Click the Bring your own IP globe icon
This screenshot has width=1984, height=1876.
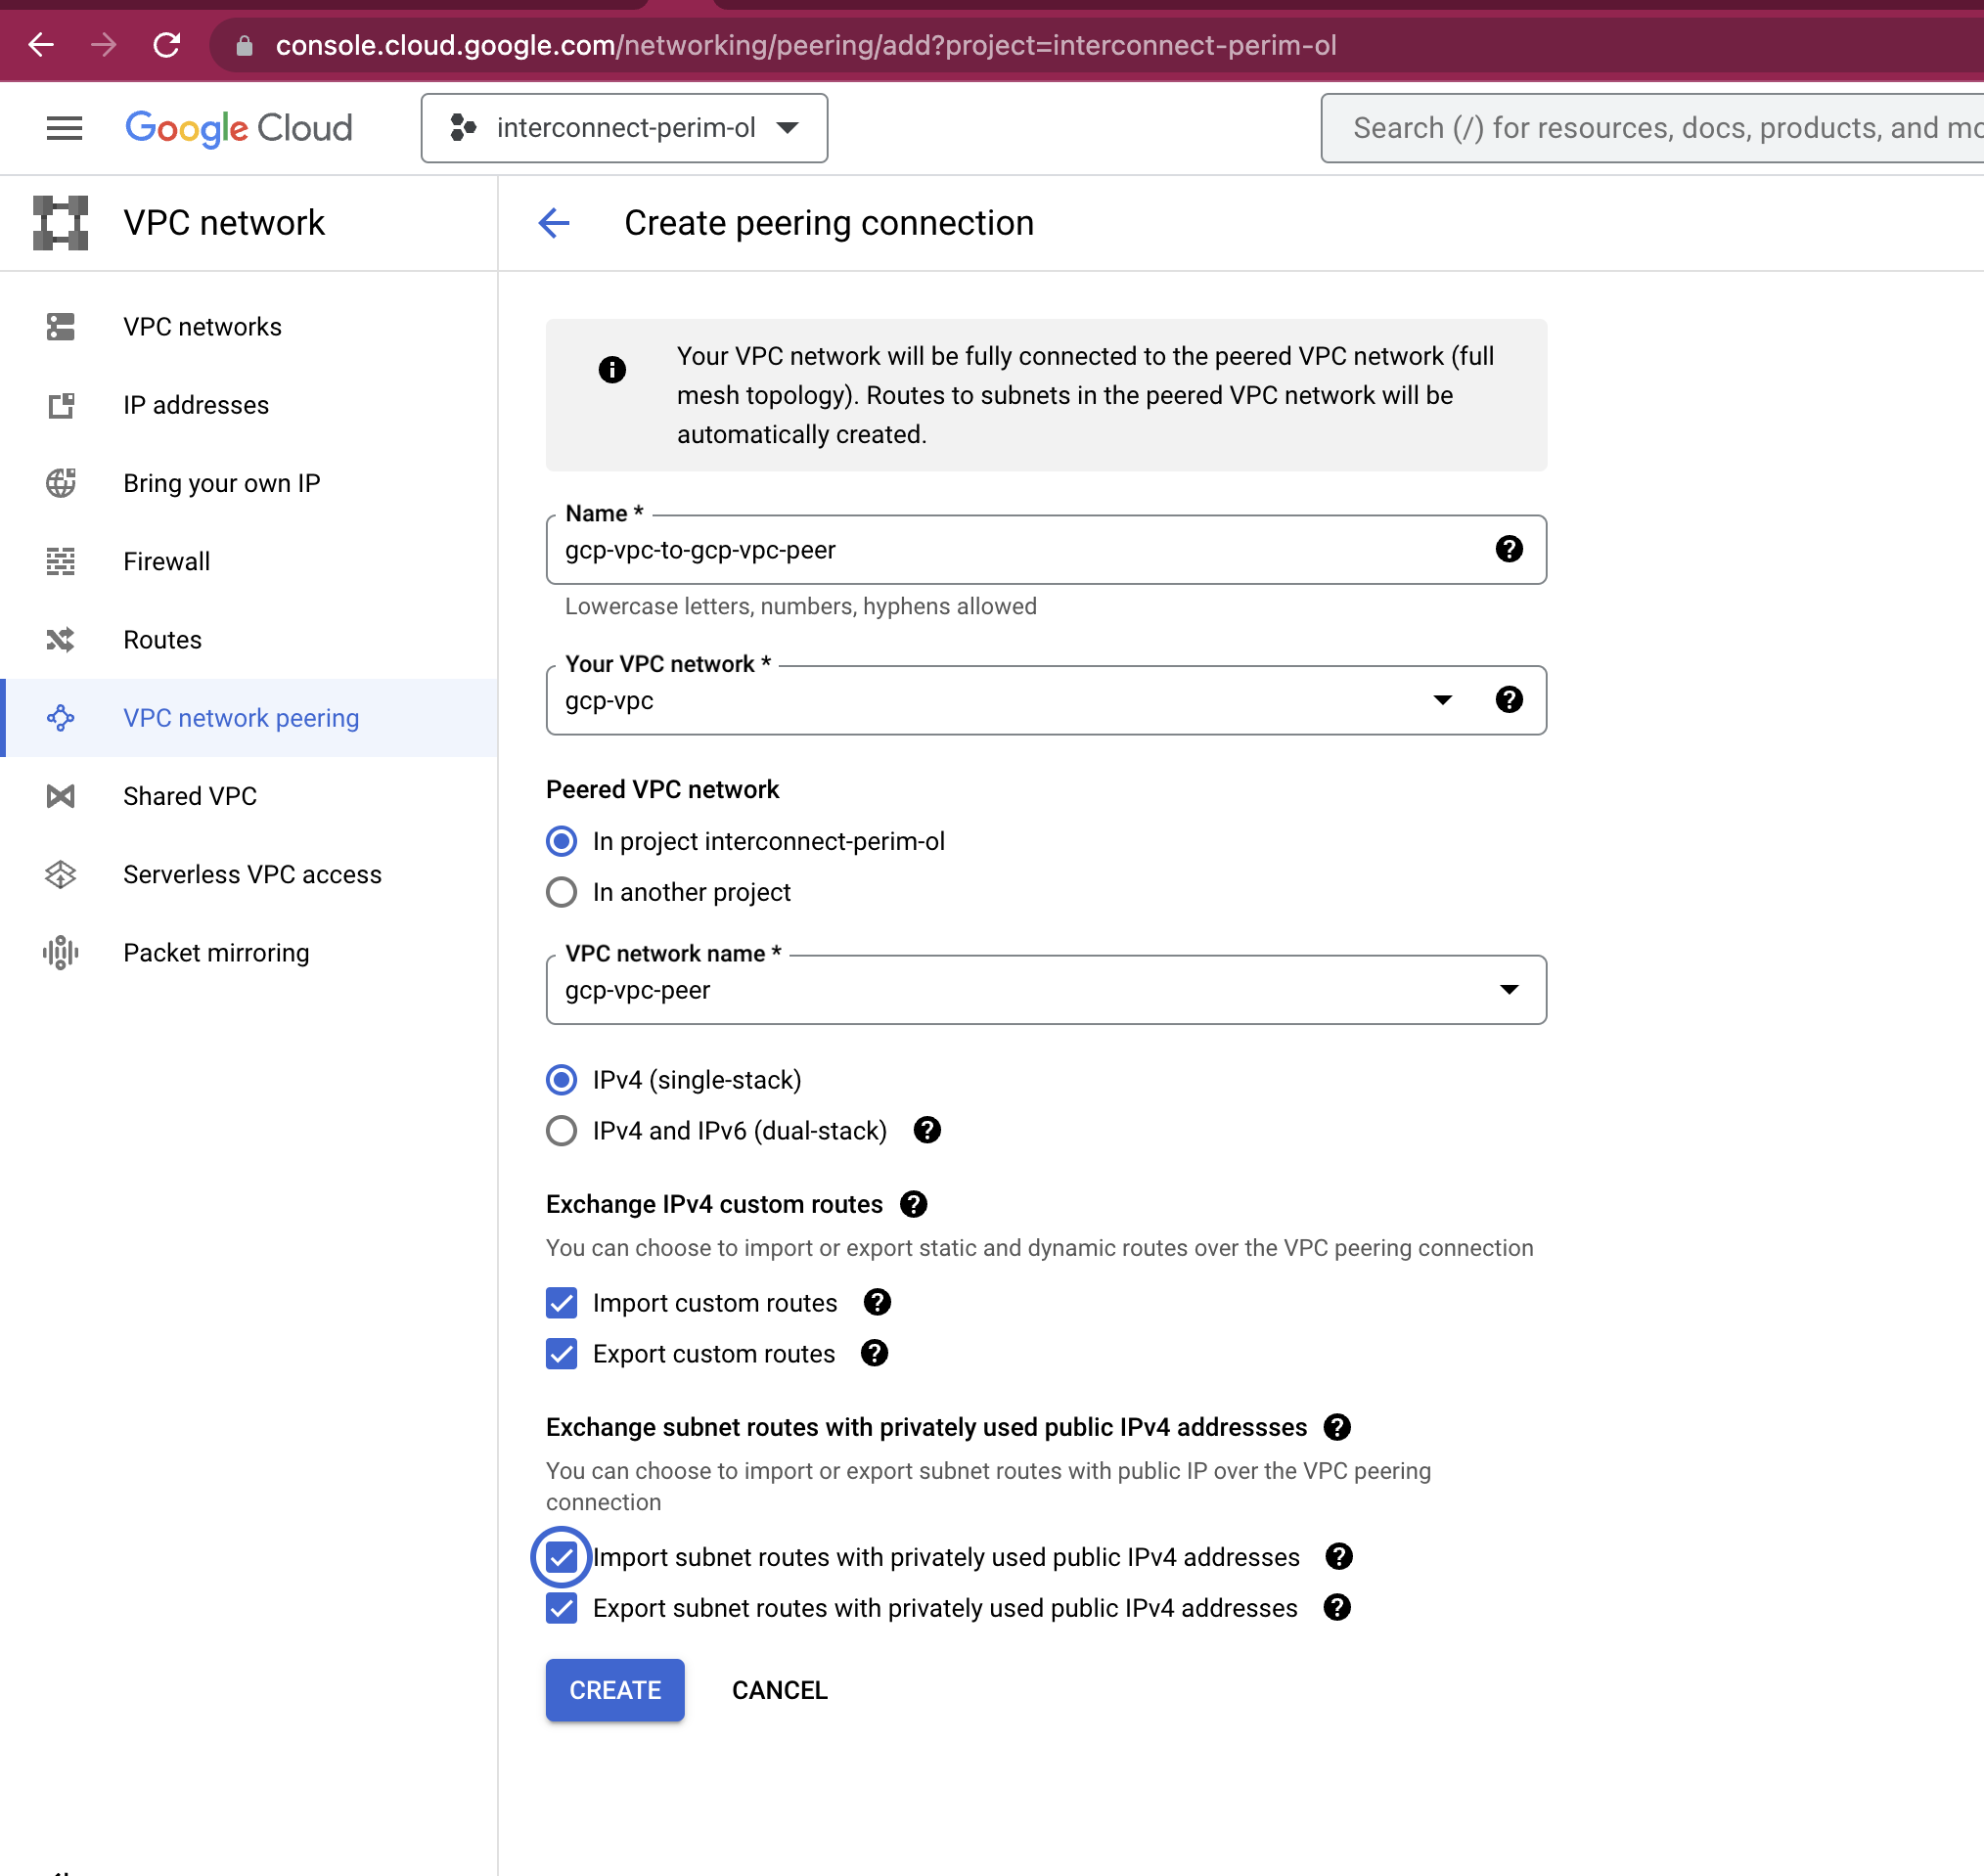click(x=61, y=483)
